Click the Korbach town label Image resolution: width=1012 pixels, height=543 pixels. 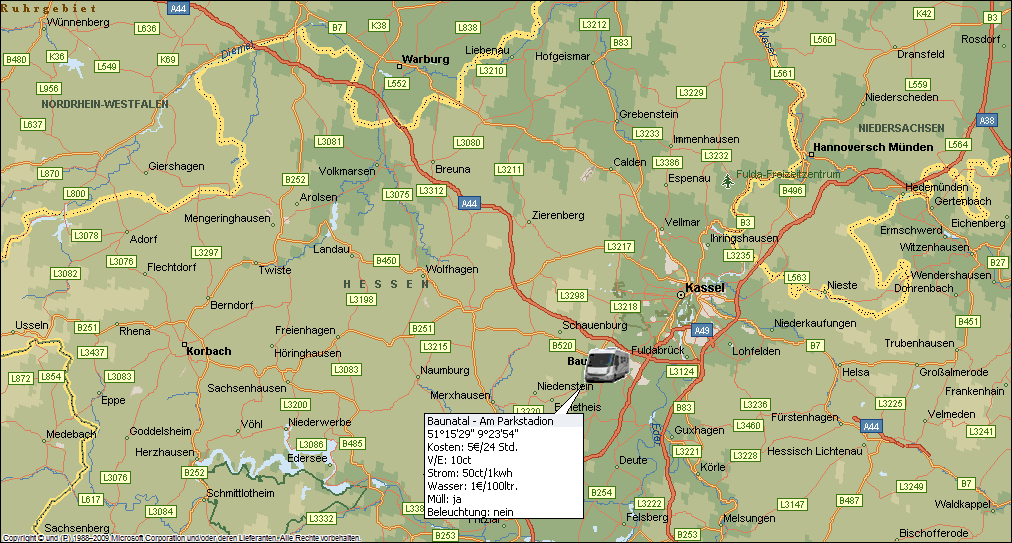tap(209, 351)
